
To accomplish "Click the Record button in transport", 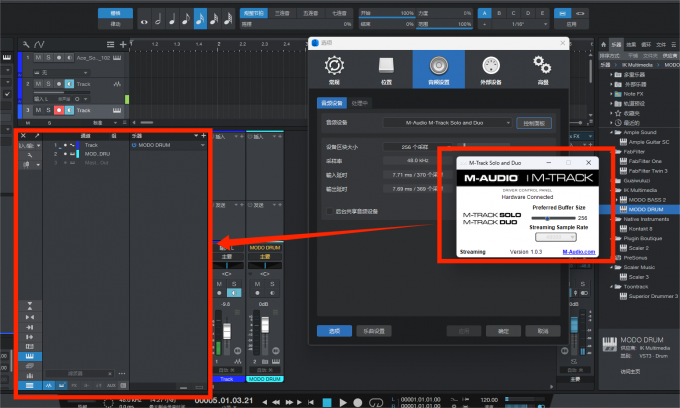I will coord(358,402).
